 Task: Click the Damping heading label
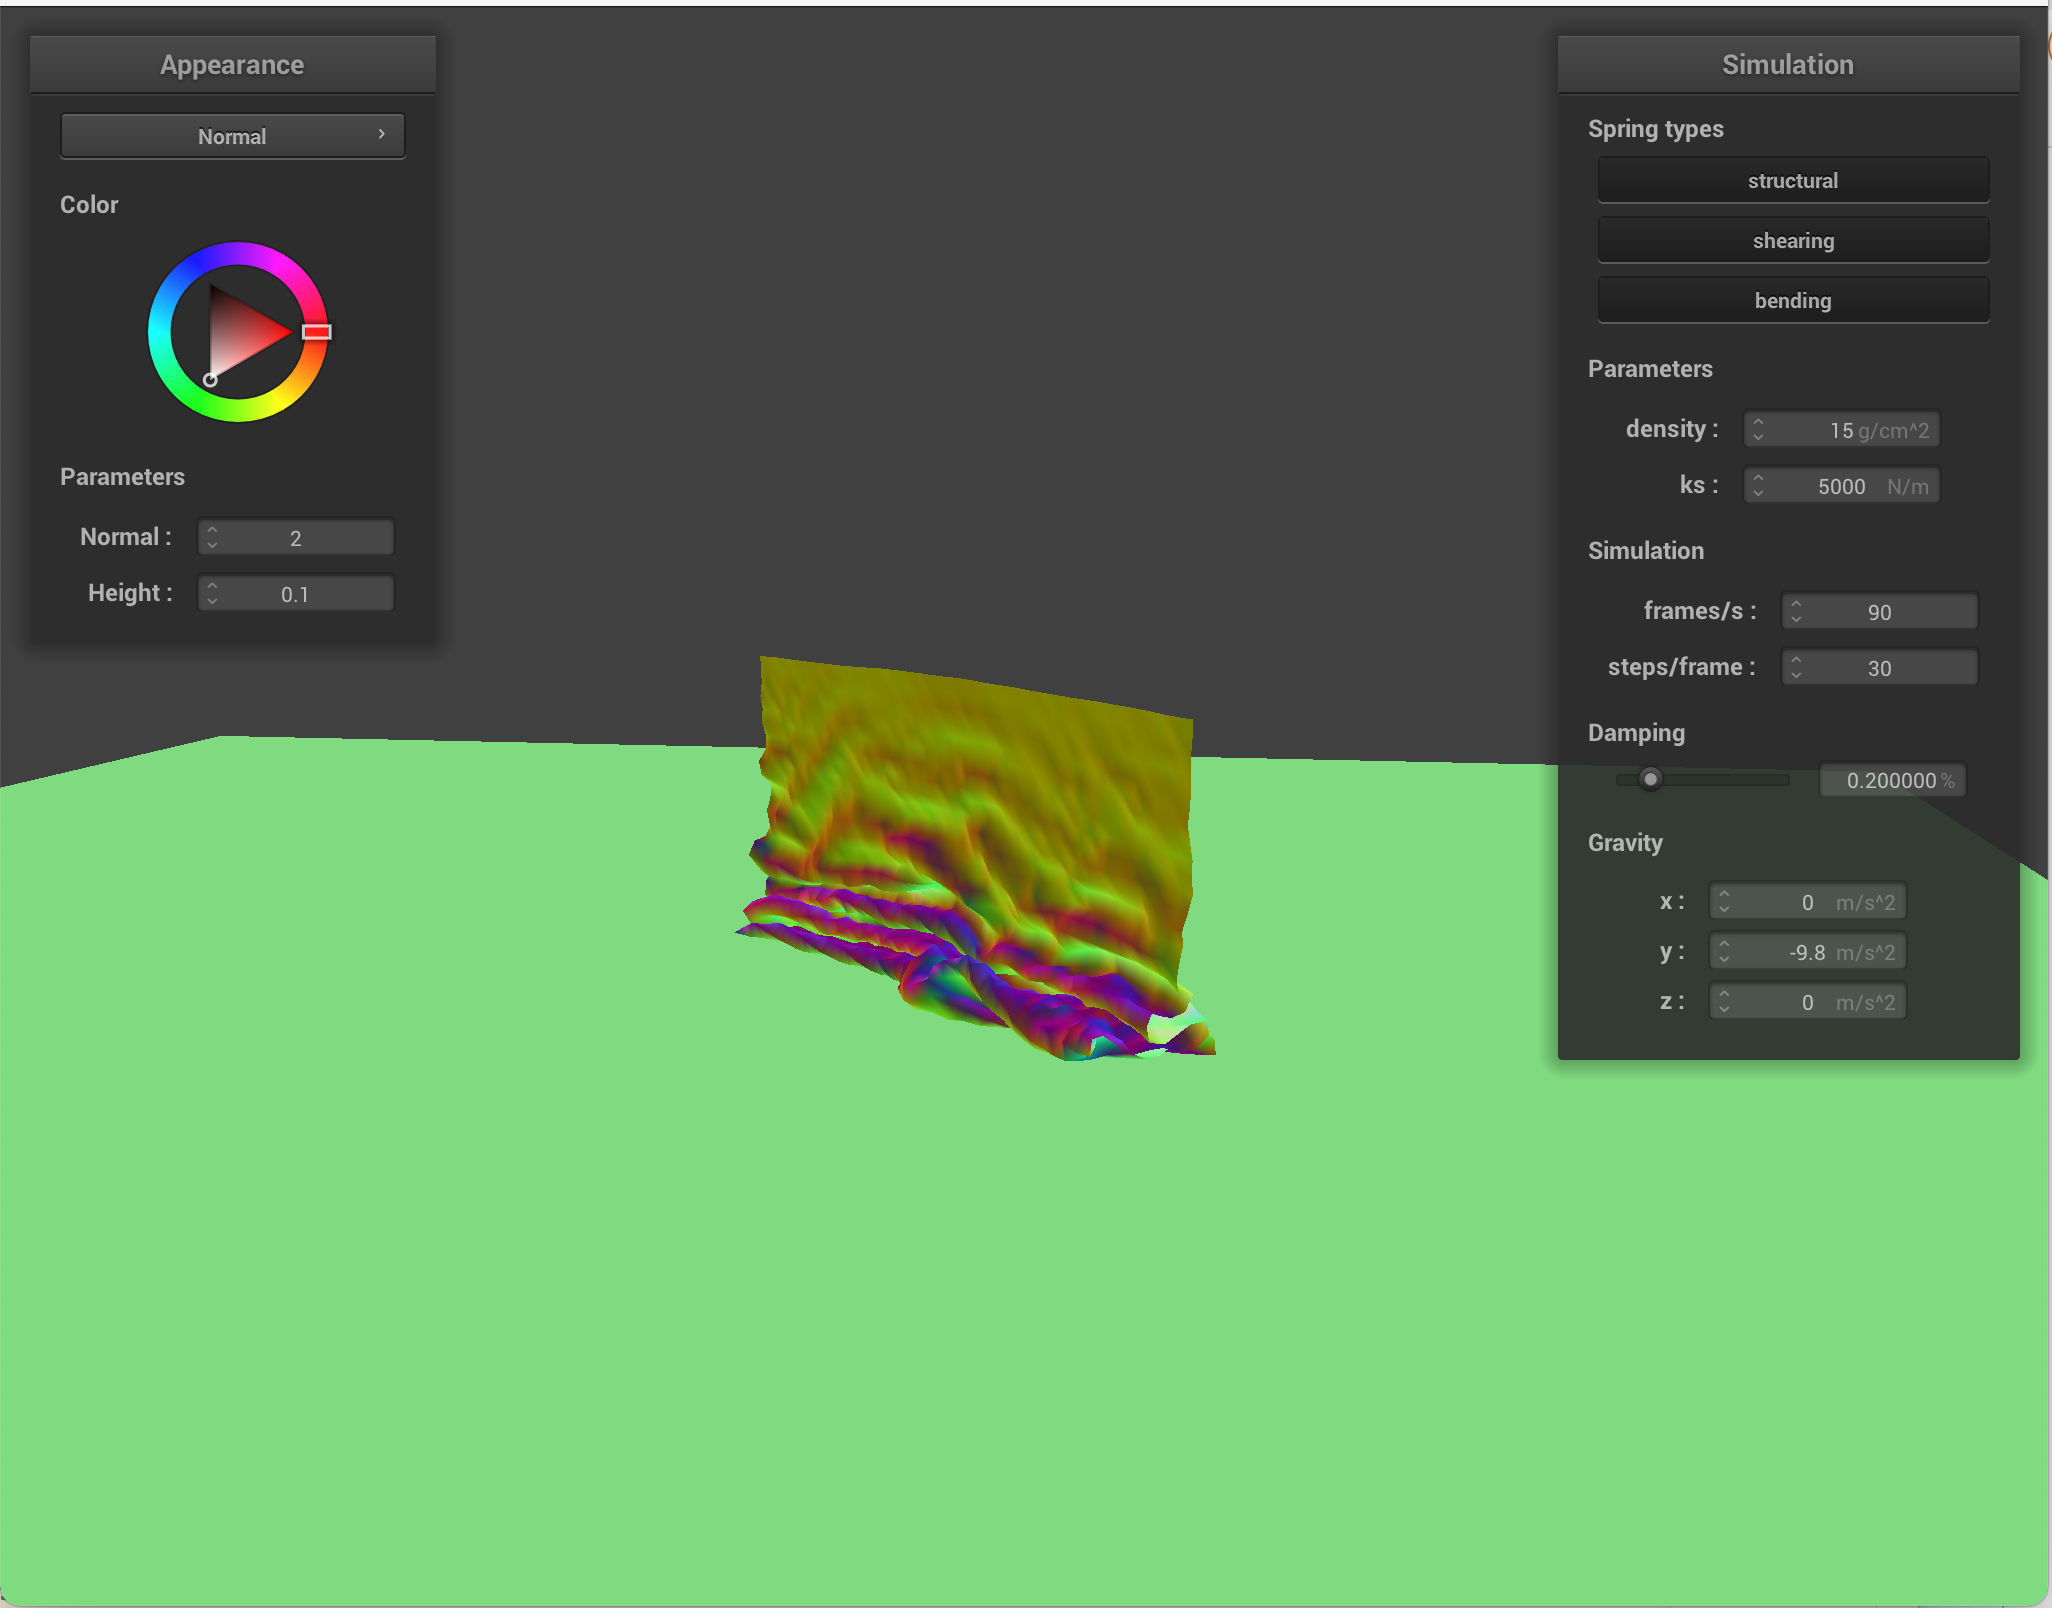1636,733
